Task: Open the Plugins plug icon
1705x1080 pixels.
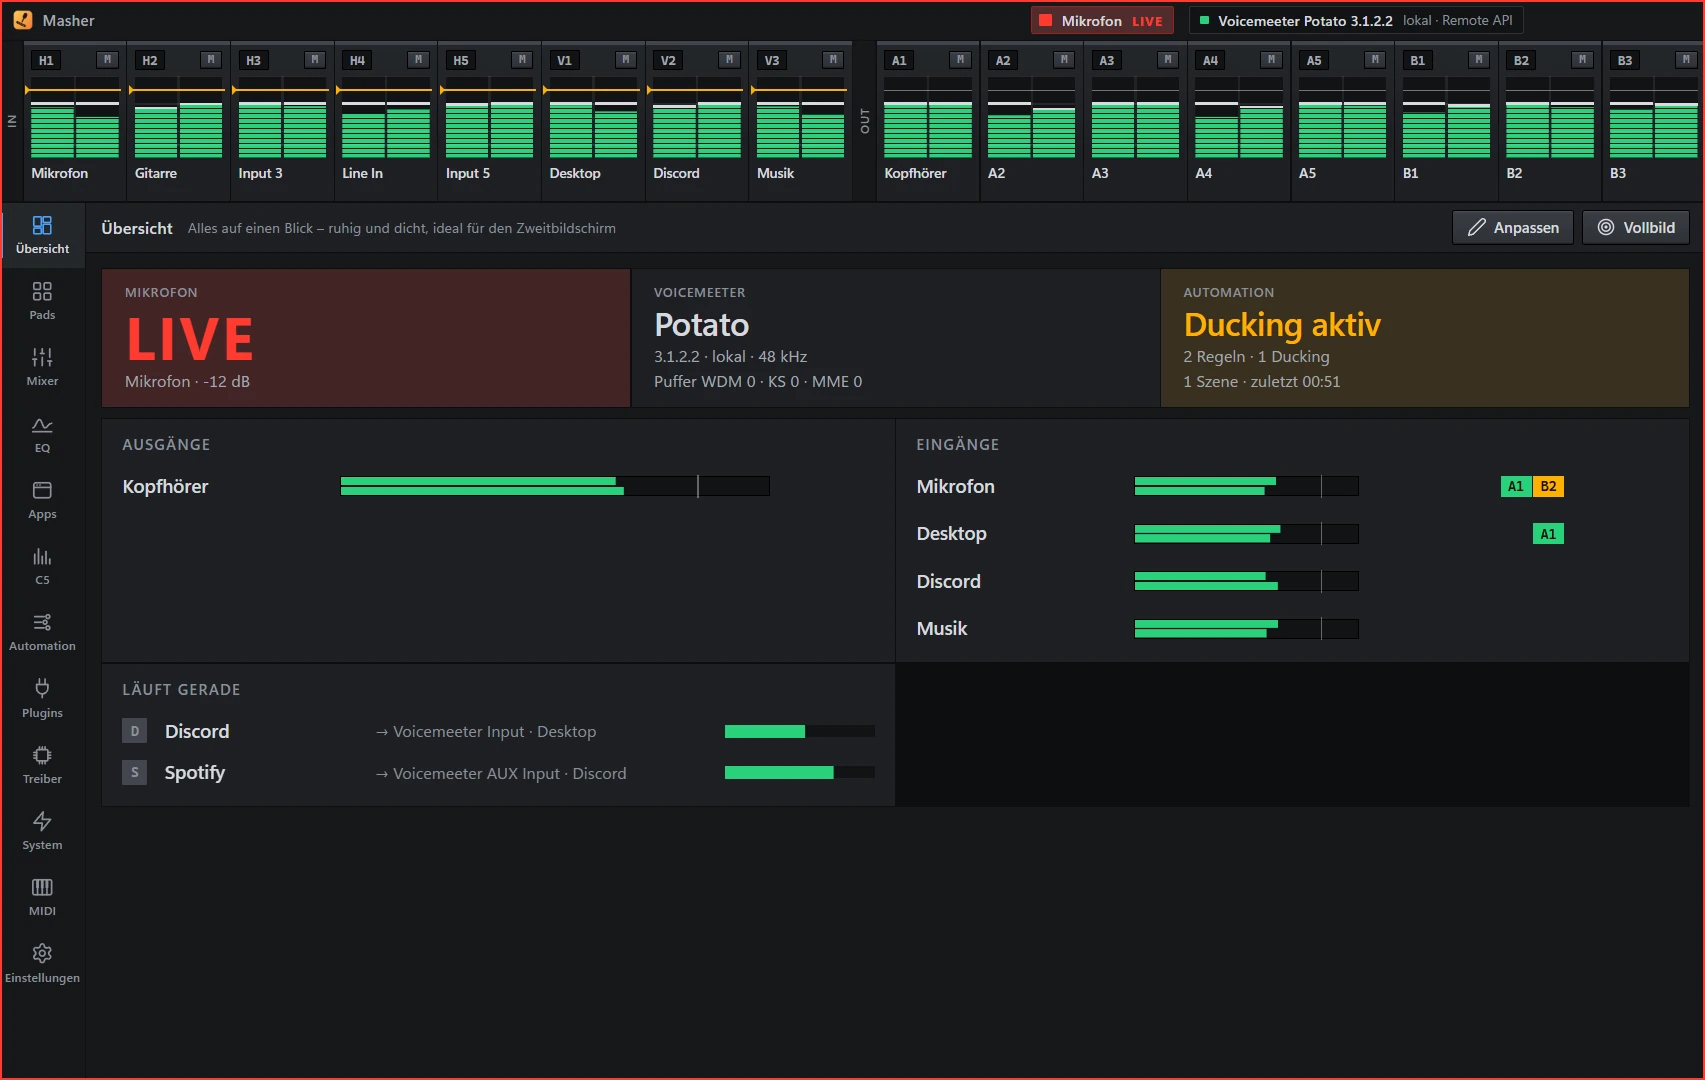Action: tap(42, 688)
